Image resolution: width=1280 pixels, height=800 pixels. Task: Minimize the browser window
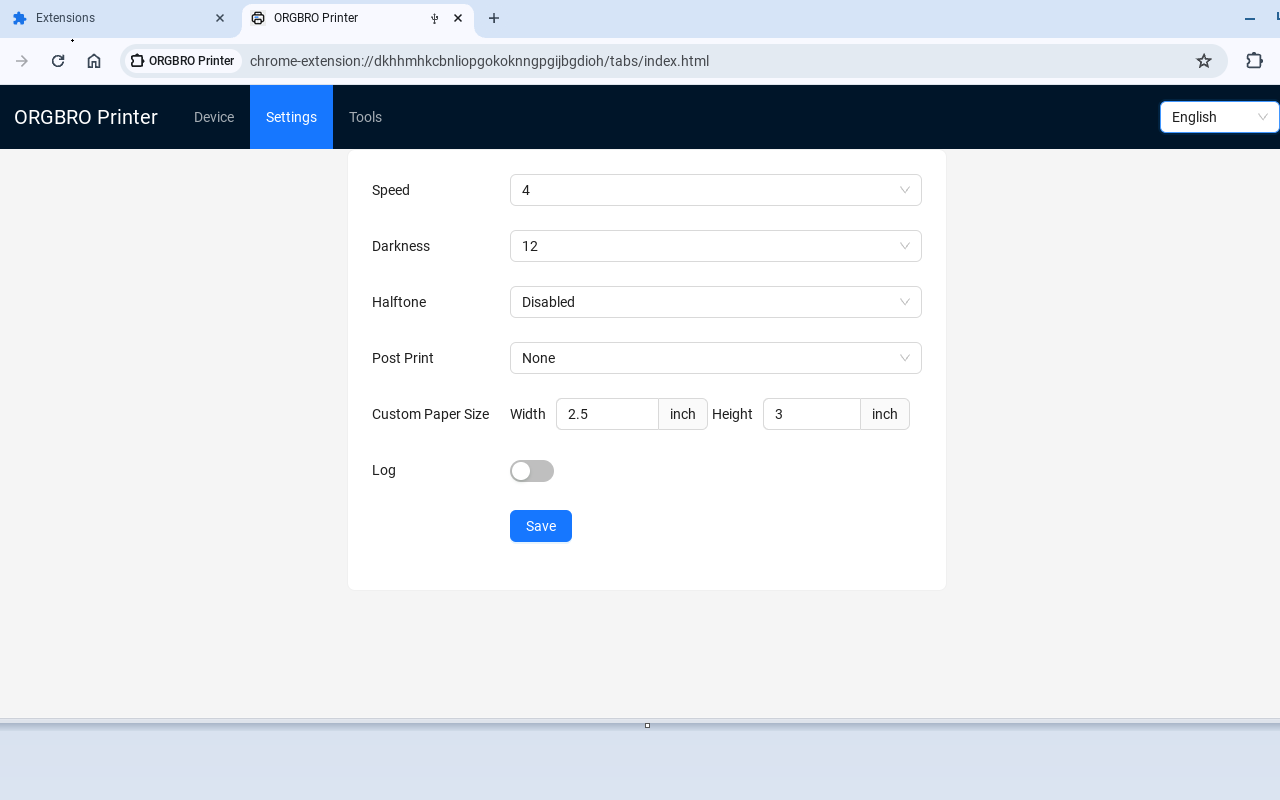click(x=1250, y=18)
